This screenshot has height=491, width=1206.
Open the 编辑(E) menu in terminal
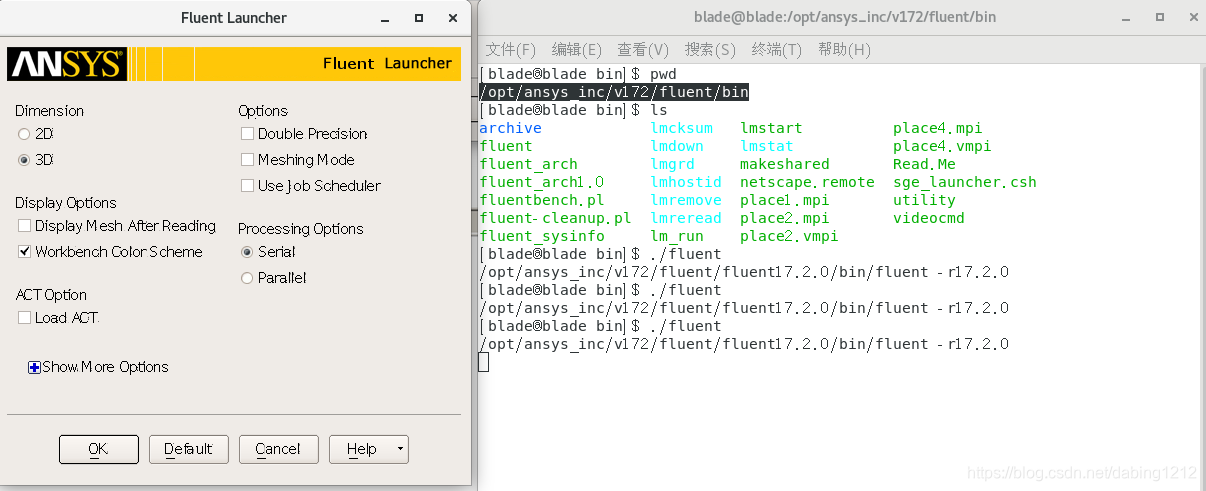coord(576,50)
